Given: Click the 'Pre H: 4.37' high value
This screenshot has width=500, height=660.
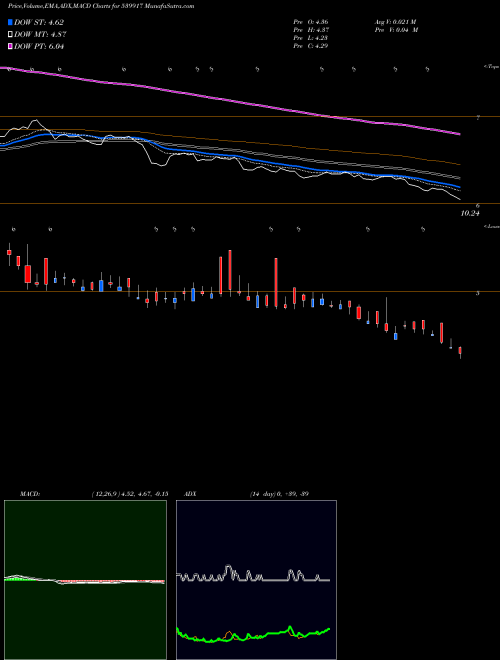Looking at the screenshot, I should tap(311, 30).
